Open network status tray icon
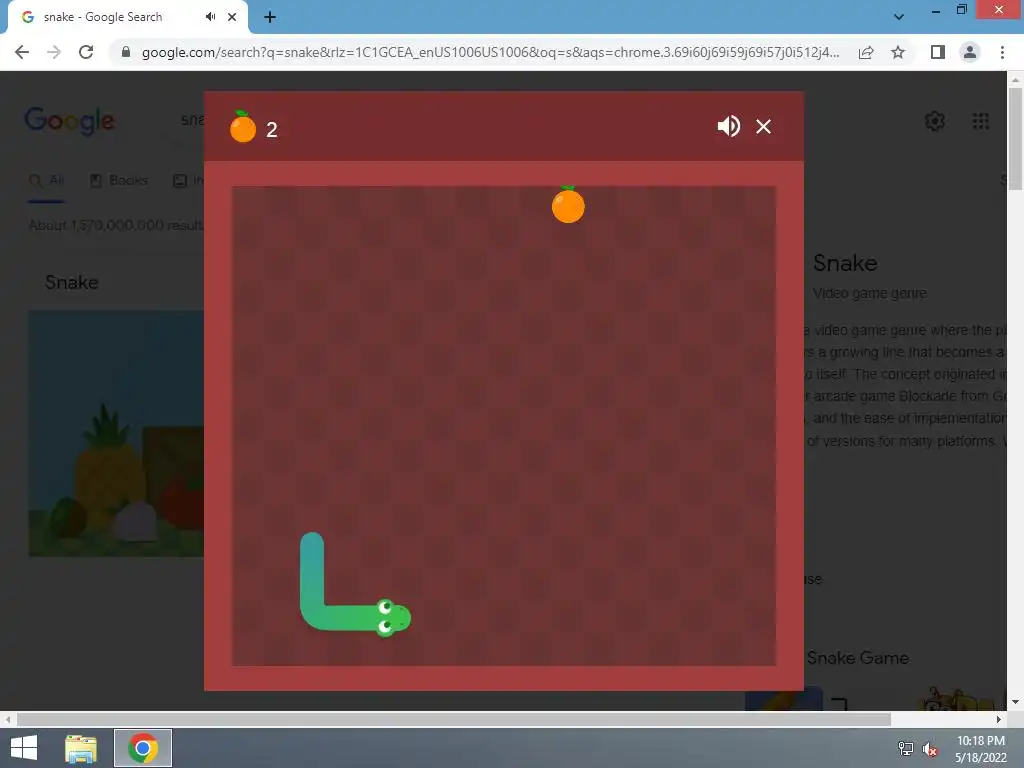This screenshot has height=768, width=1024. pyautogui.click(x=905, y=748)
